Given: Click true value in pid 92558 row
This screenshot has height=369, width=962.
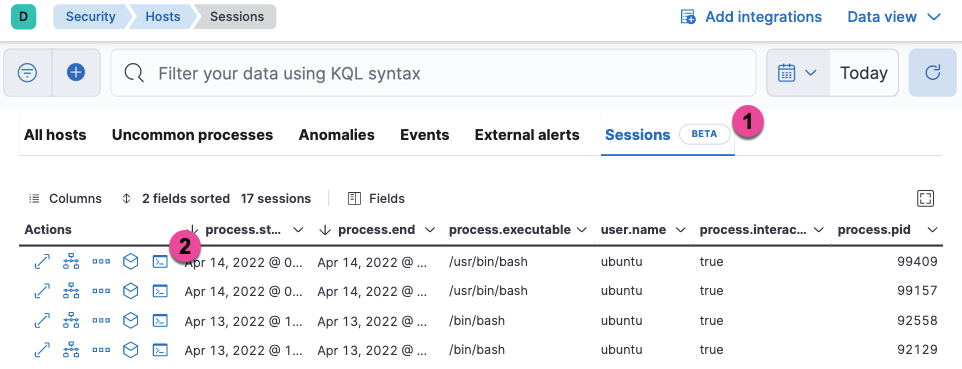Looking at the screenshot, I should 712,320.
